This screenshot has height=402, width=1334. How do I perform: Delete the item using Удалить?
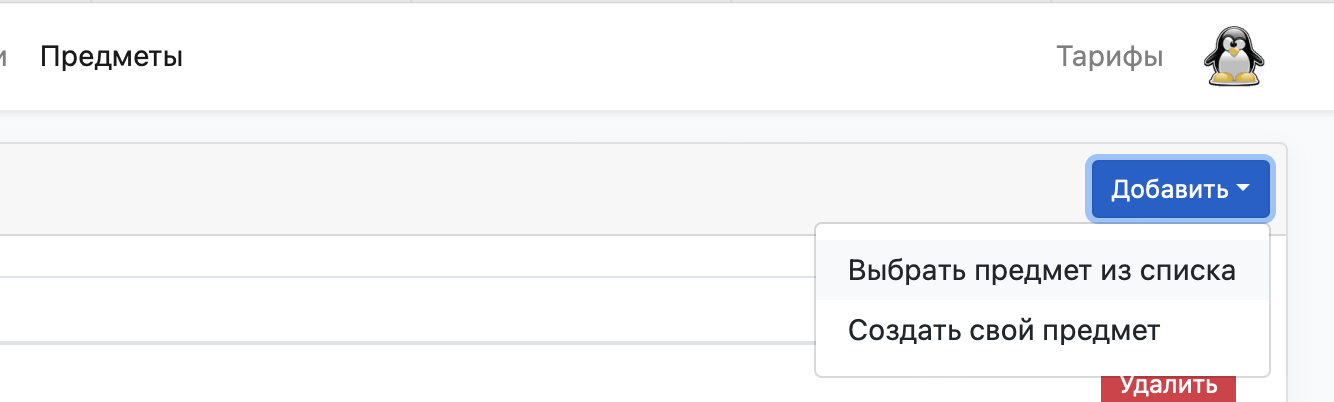click(x=1168, y=386)
